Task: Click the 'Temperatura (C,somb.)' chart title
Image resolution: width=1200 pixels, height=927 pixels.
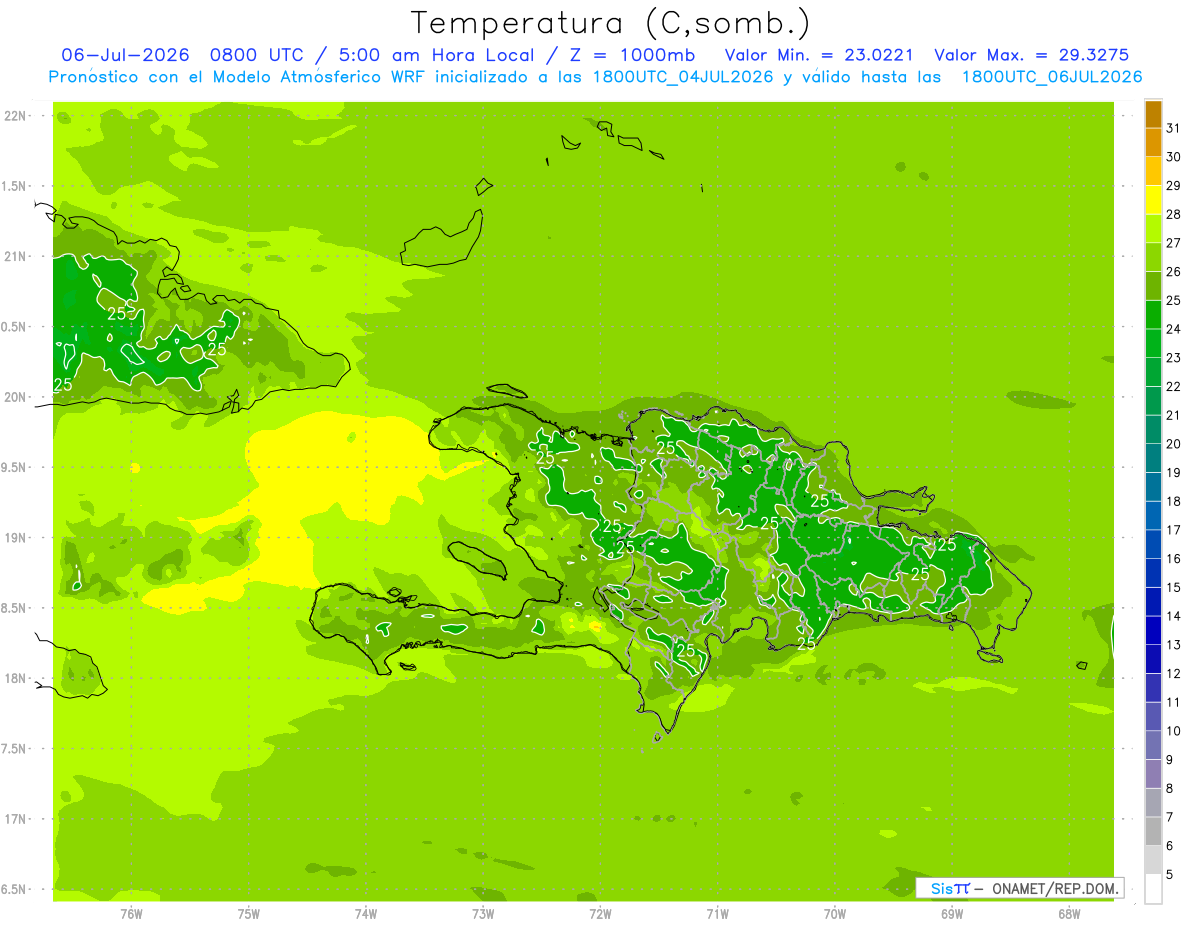Action: (x=610, y=24)
